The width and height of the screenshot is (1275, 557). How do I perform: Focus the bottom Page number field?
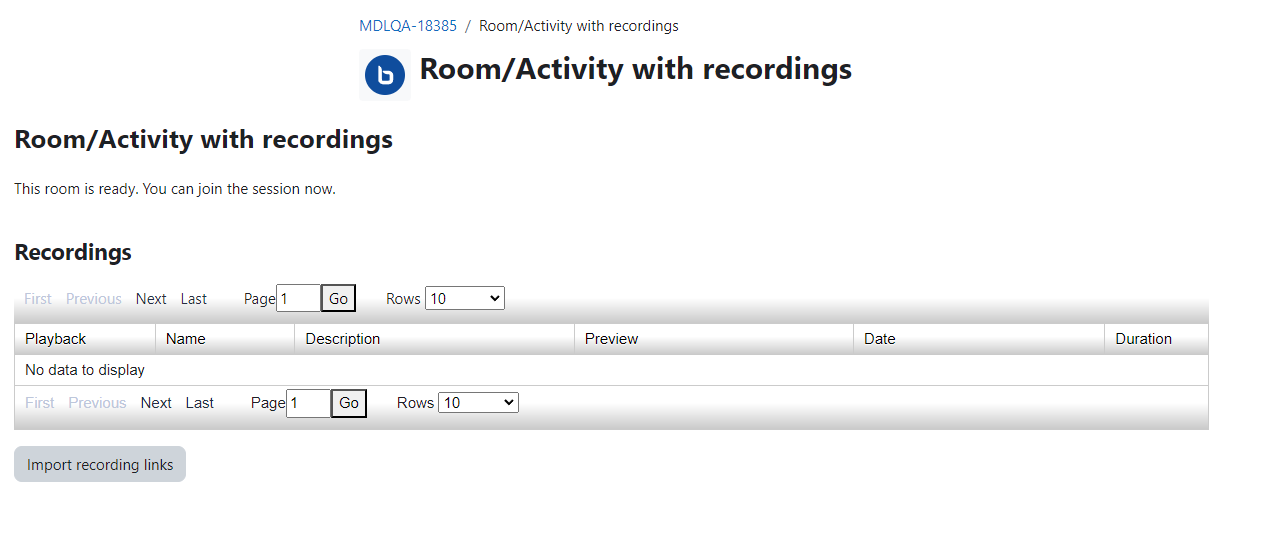[x=308, y=403]
